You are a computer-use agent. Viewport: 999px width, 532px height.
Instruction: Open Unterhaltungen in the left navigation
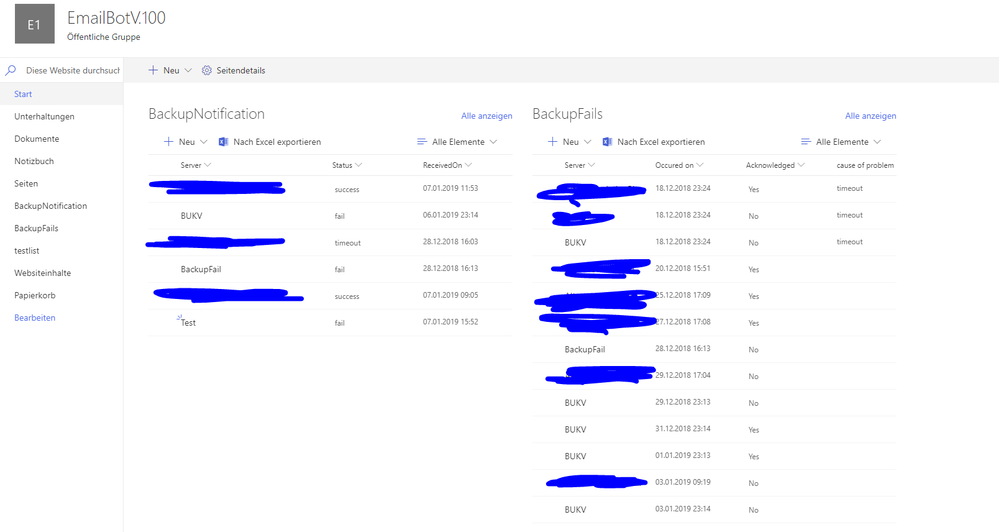click(45, 116)
